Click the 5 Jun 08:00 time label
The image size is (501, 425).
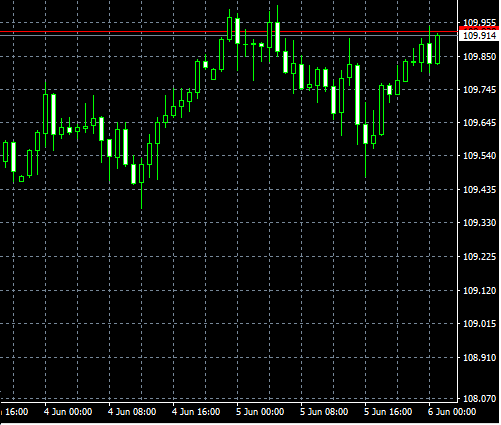[324, 412]
